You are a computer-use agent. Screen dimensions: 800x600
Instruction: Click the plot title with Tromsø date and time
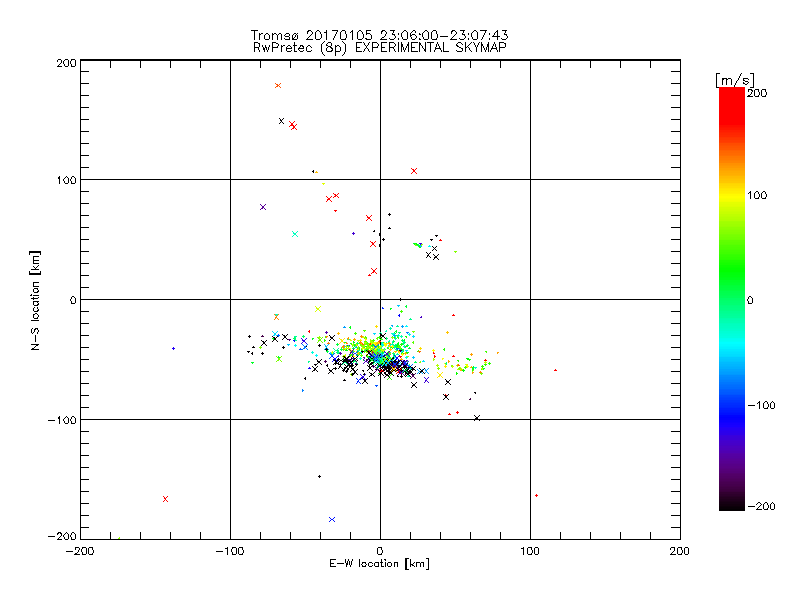click(x=378, y=35)
